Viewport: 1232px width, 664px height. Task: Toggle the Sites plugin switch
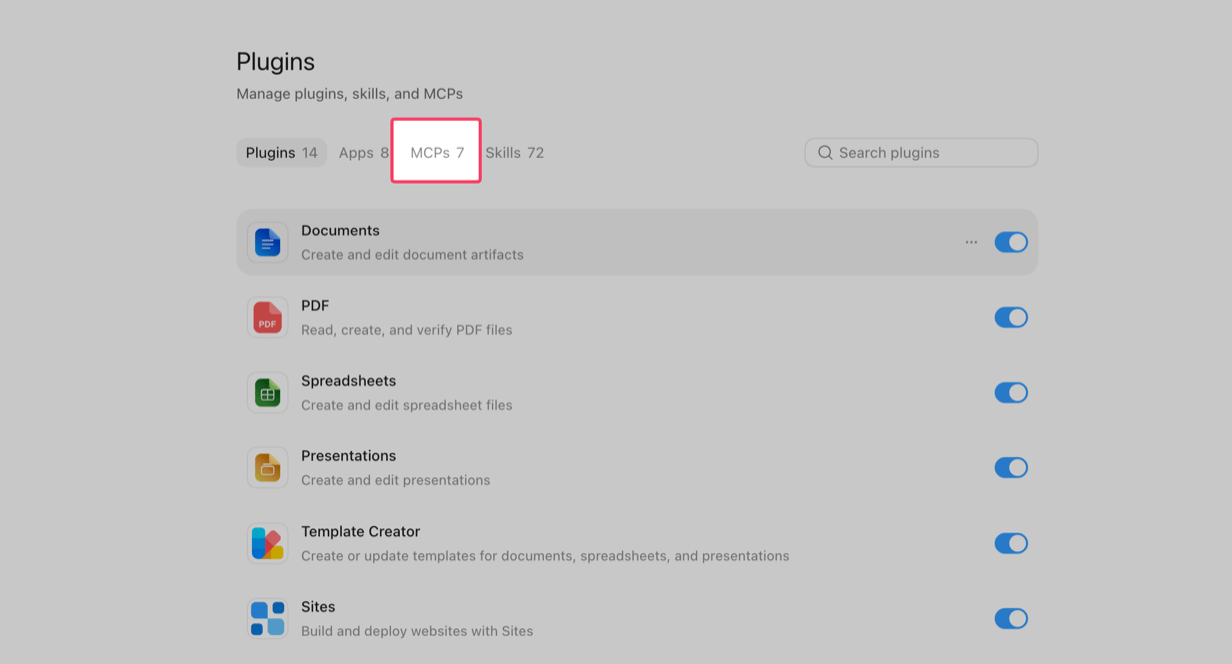coord(1011,618)
